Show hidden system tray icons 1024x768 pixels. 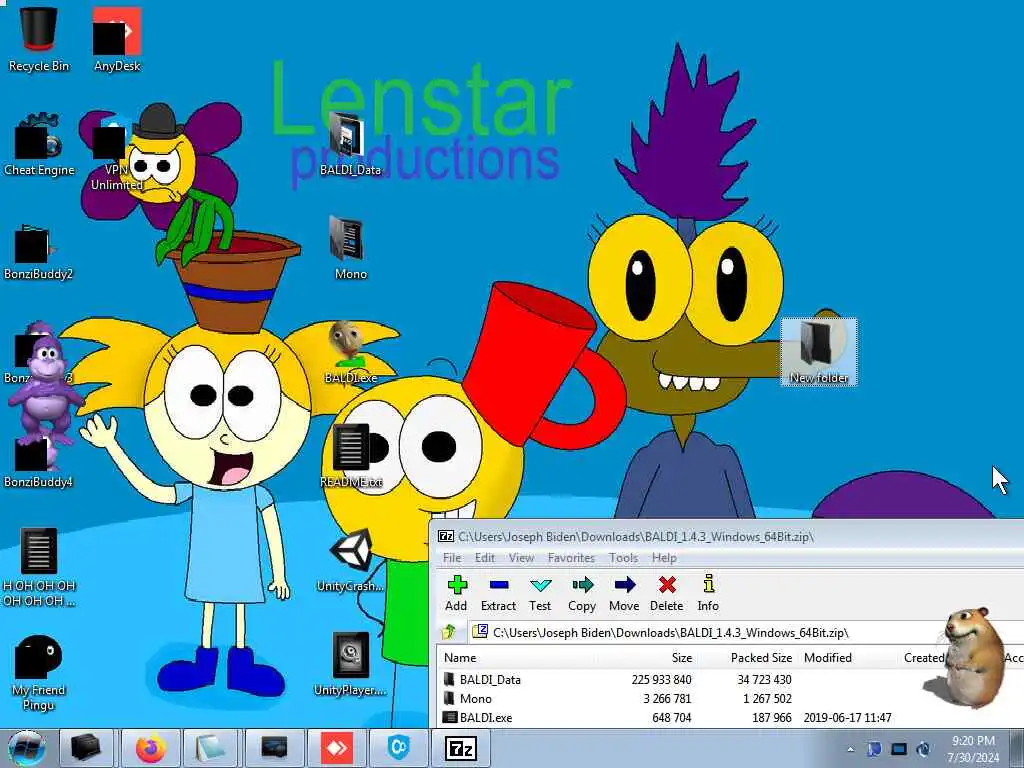click(850, 750)
